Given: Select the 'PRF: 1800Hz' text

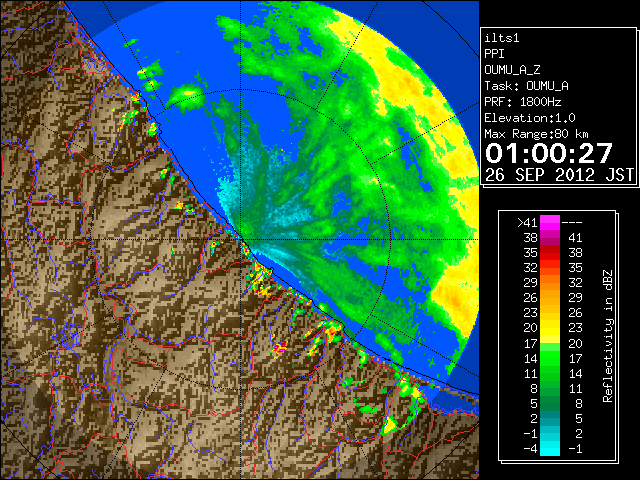Looking at the screenshot, I should pyautogui.click(x=523, y=102).
